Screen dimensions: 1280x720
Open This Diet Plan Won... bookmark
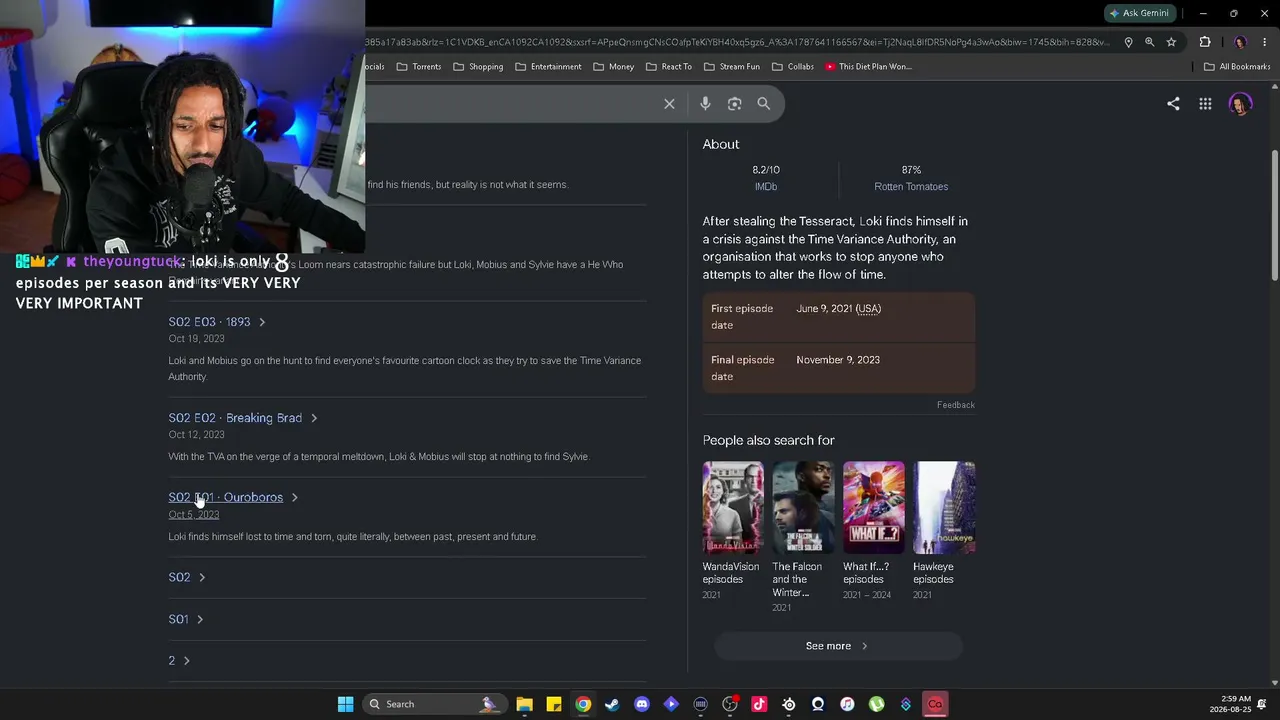(868, 67)
